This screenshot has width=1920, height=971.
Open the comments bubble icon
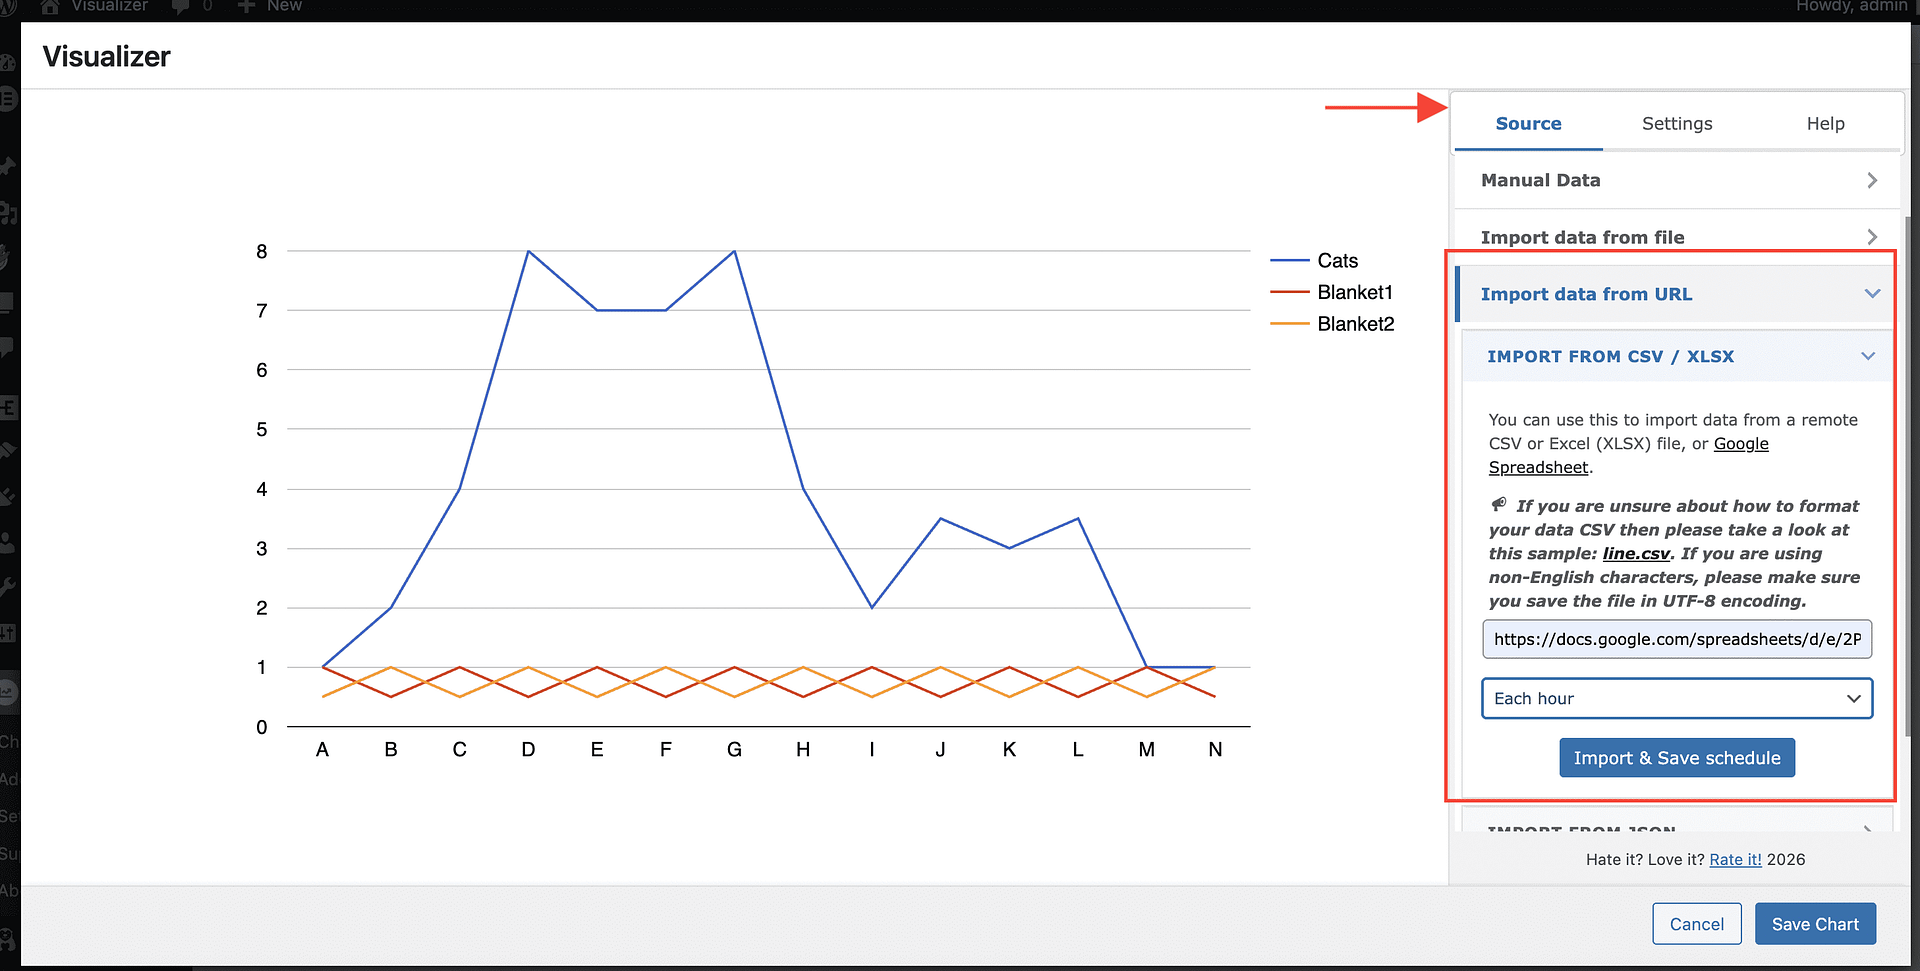pyautogui.click(x=181, y=6)
